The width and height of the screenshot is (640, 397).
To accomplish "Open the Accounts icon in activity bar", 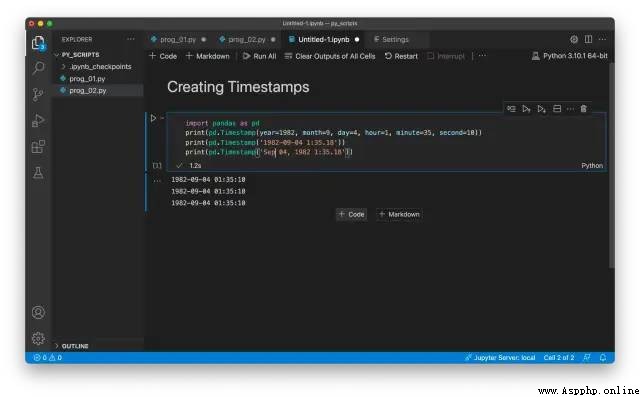I will click(38, 312).
